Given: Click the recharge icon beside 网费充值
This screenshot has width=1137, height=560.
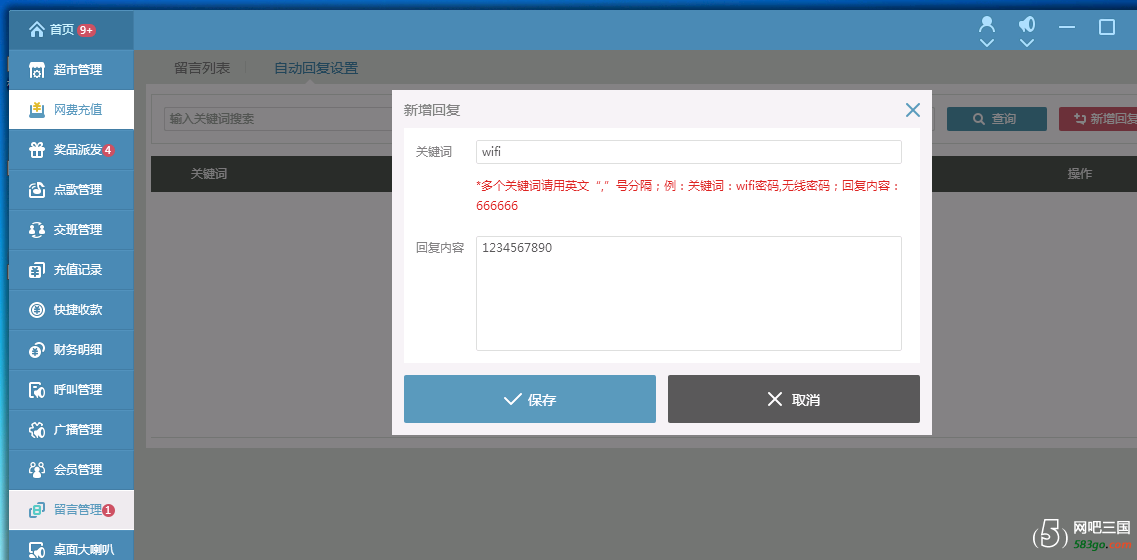Looking at the screenshot, I should coord(37,110).
